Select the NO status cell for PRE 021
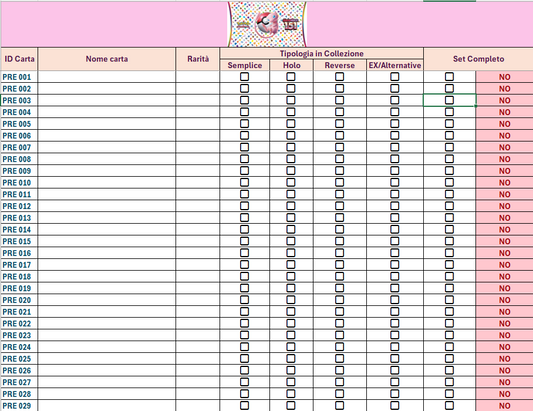This screenshot has width=533, height=411. pyautogui.click(x=504, y=312)
